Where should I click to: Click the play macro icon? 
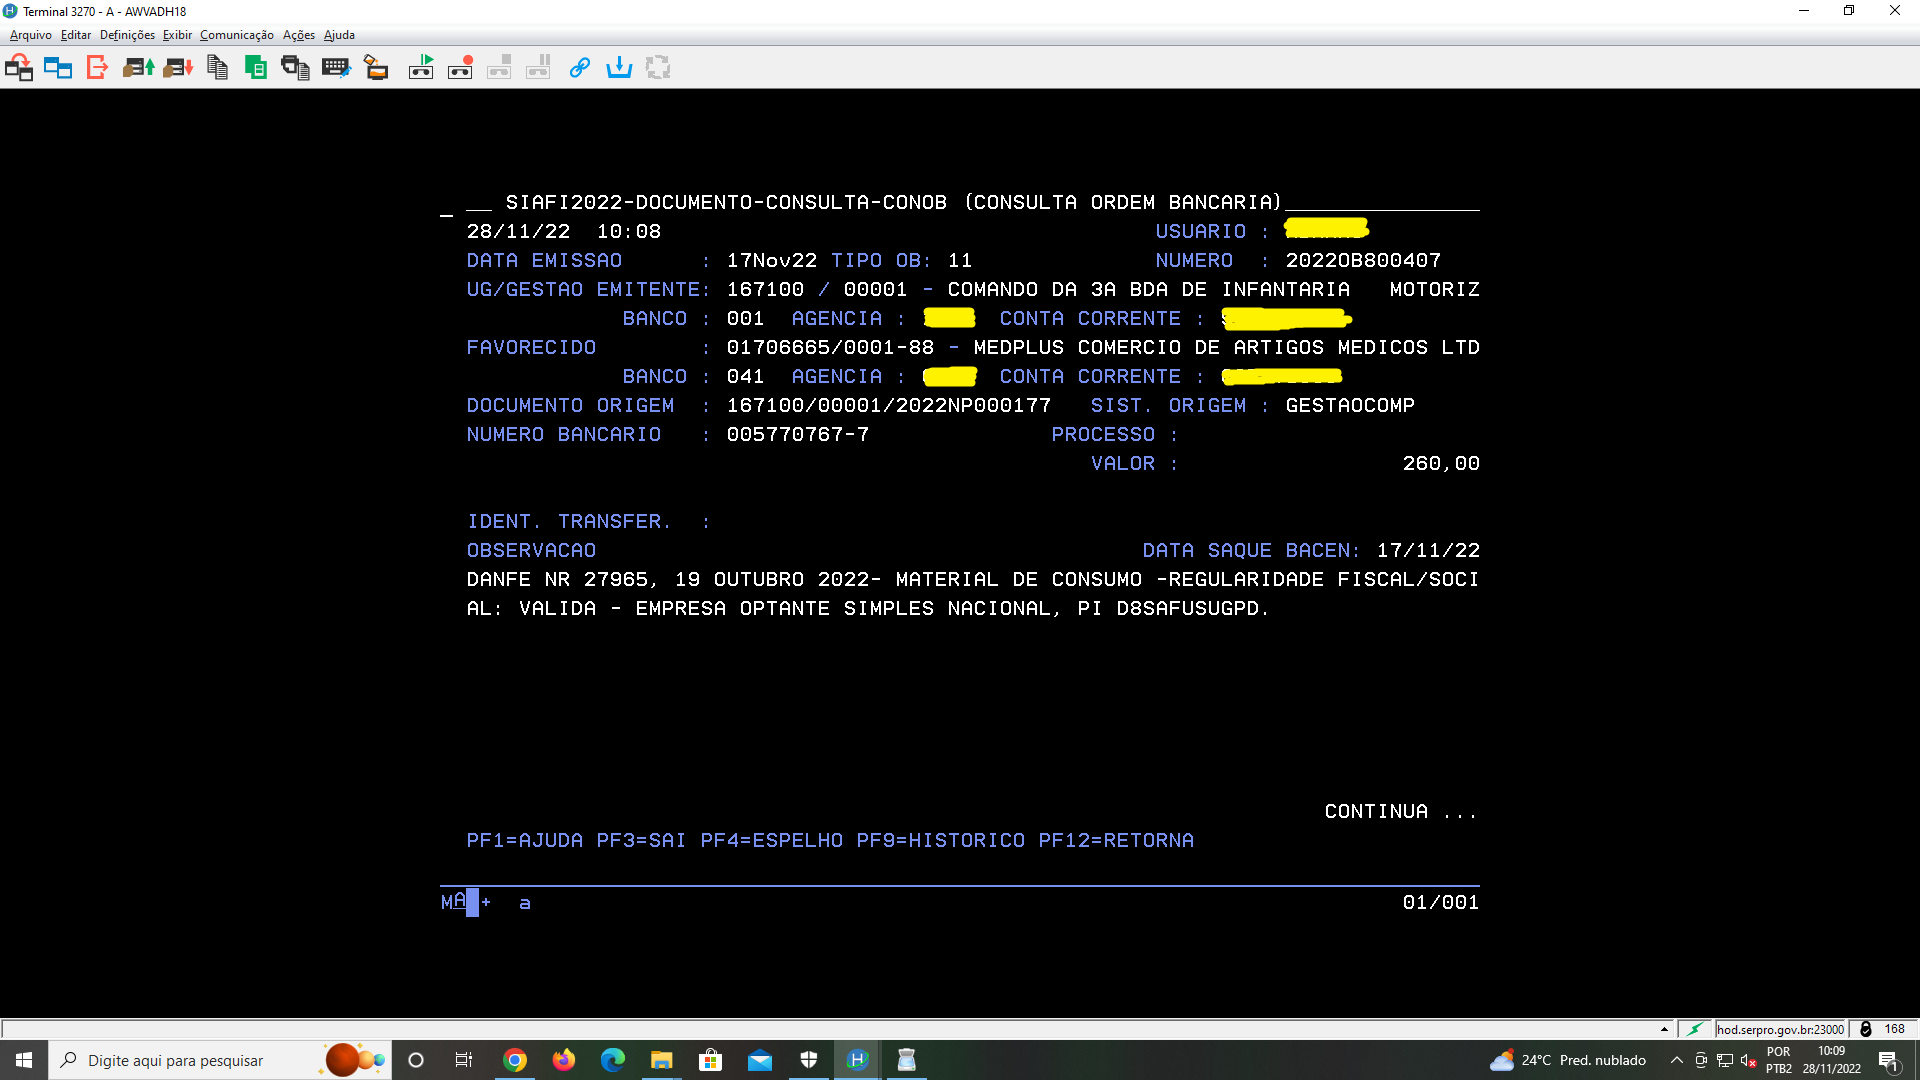[421, 68]
